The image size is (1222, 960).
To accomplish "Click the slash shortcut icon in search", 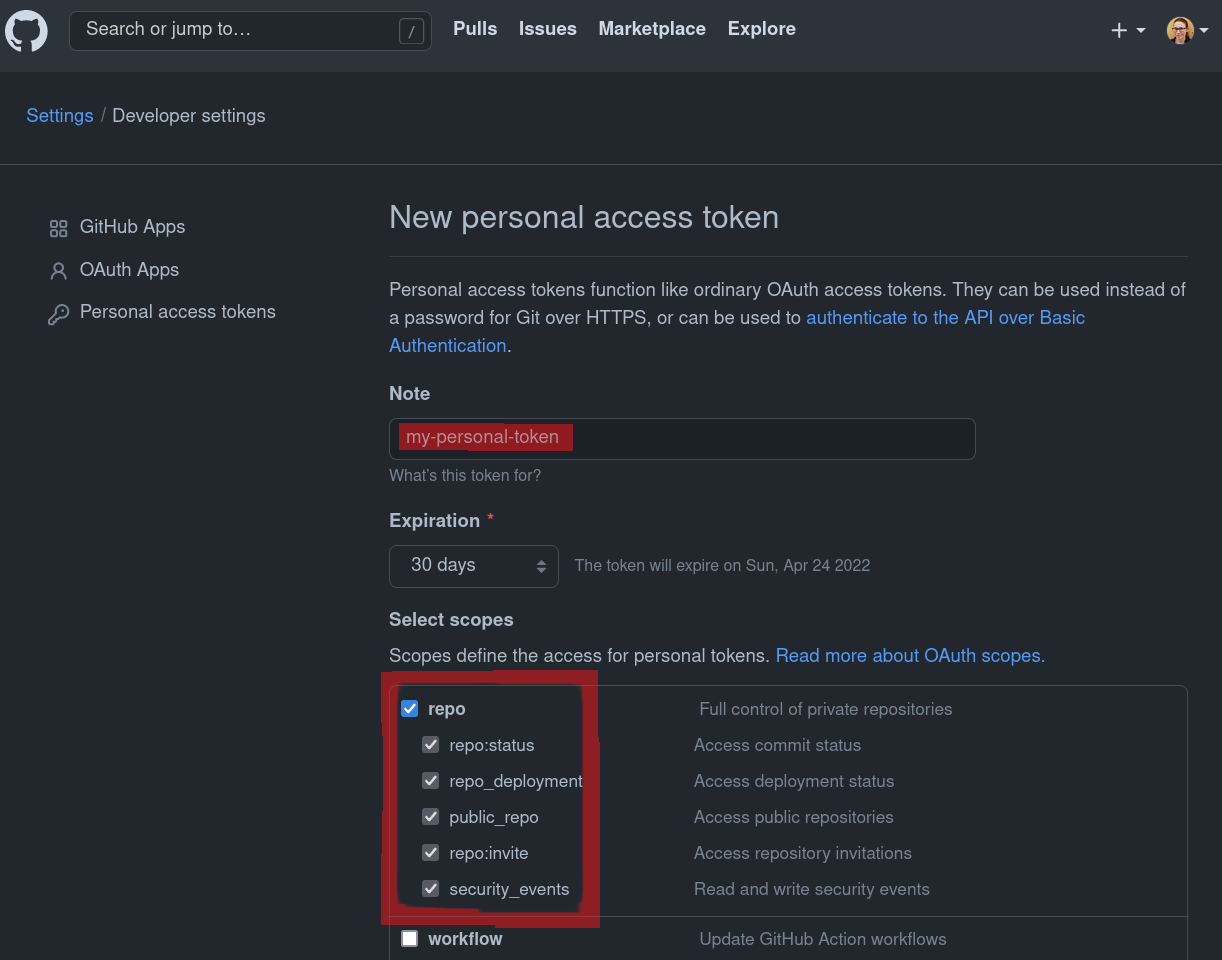I will point(410,32).
